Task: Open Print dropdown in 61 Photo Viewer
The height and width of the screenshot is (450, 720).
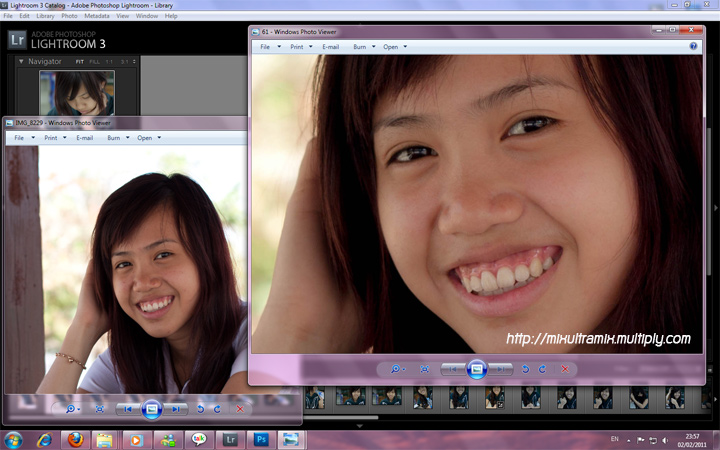Action: (301, 47)
